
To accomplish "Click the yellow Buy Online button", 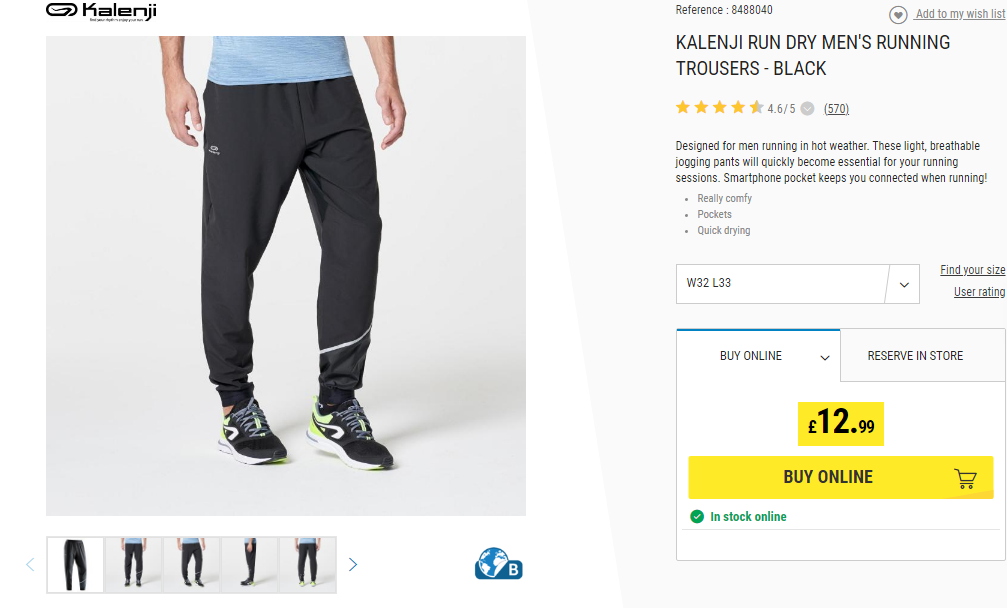I will [841, 477].
